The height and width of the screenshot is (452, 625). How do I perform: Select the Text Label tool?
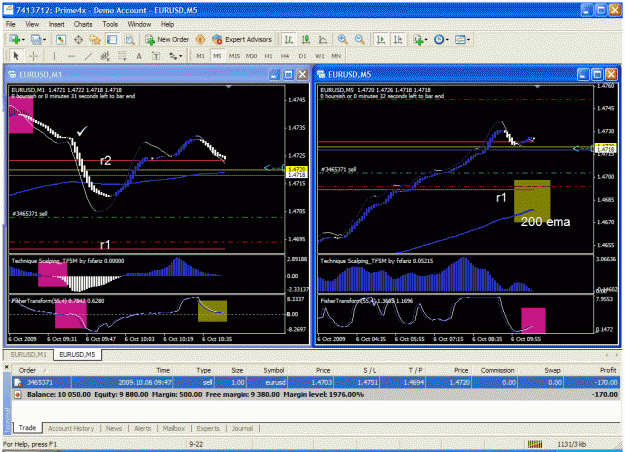(x=156, y=56)
